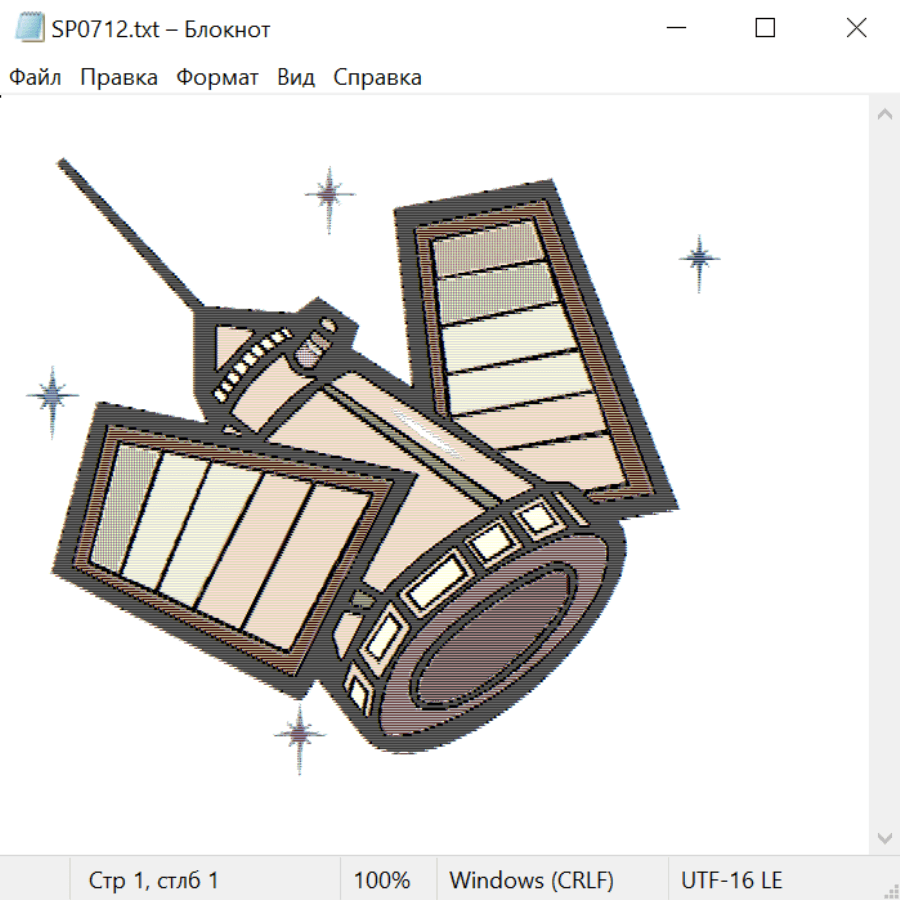
Task: Open the Правка menu
Action: point(119,78)
